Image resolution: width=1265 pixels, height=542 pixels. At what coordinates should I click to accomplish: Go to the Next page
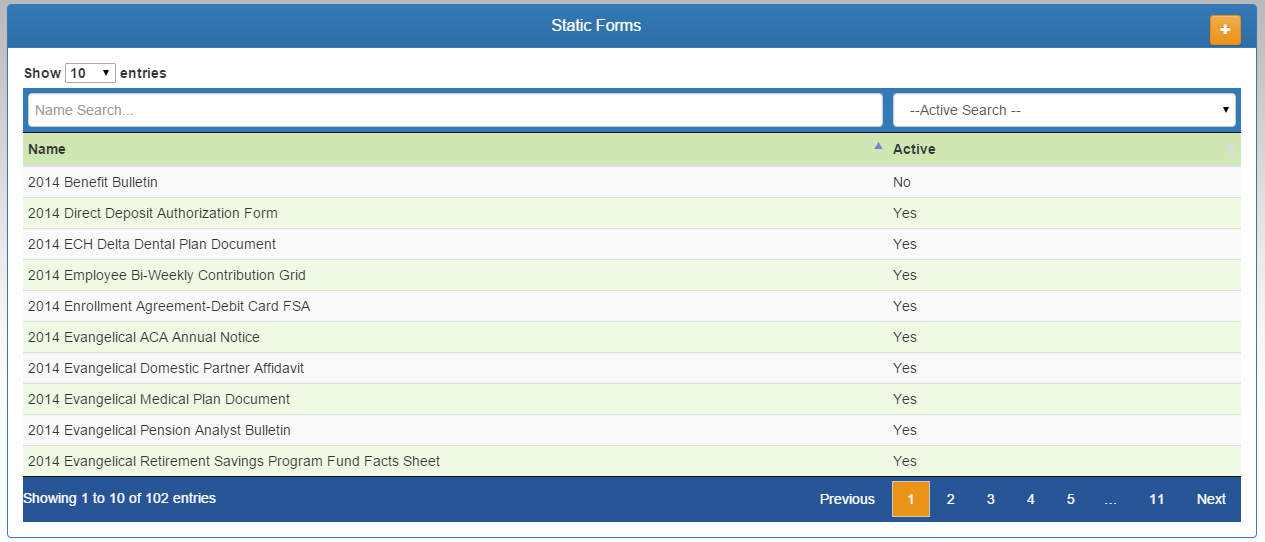tap(1210, 499)
